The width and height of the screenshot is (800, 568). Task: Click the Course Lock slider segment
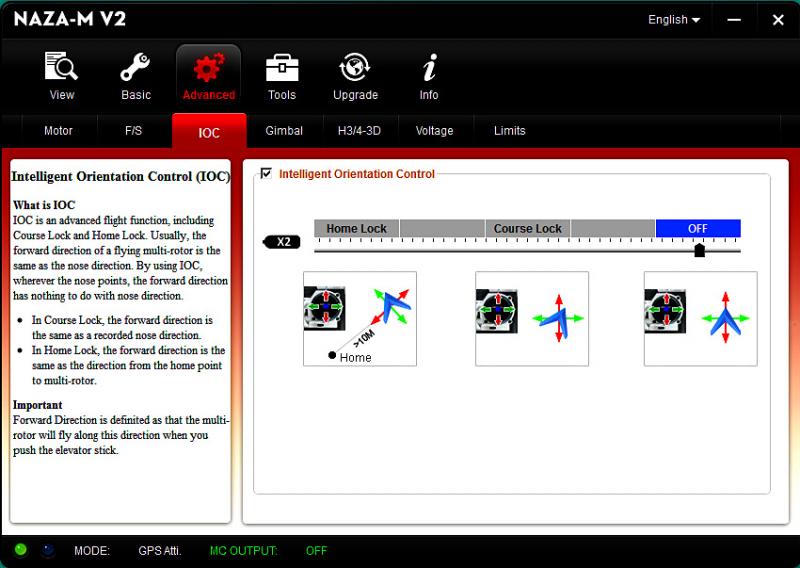click(x=528, y=229)
